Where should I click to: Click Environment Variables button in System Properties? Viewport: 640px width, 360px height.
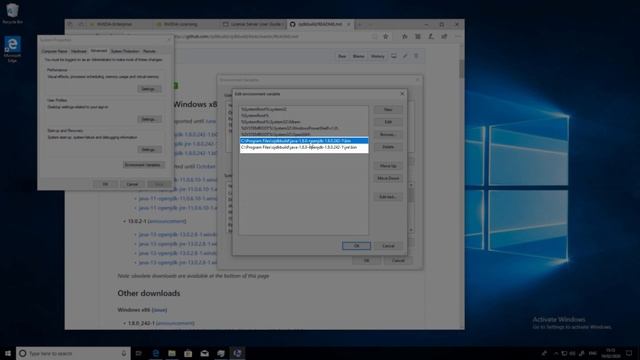coord(143,165)
